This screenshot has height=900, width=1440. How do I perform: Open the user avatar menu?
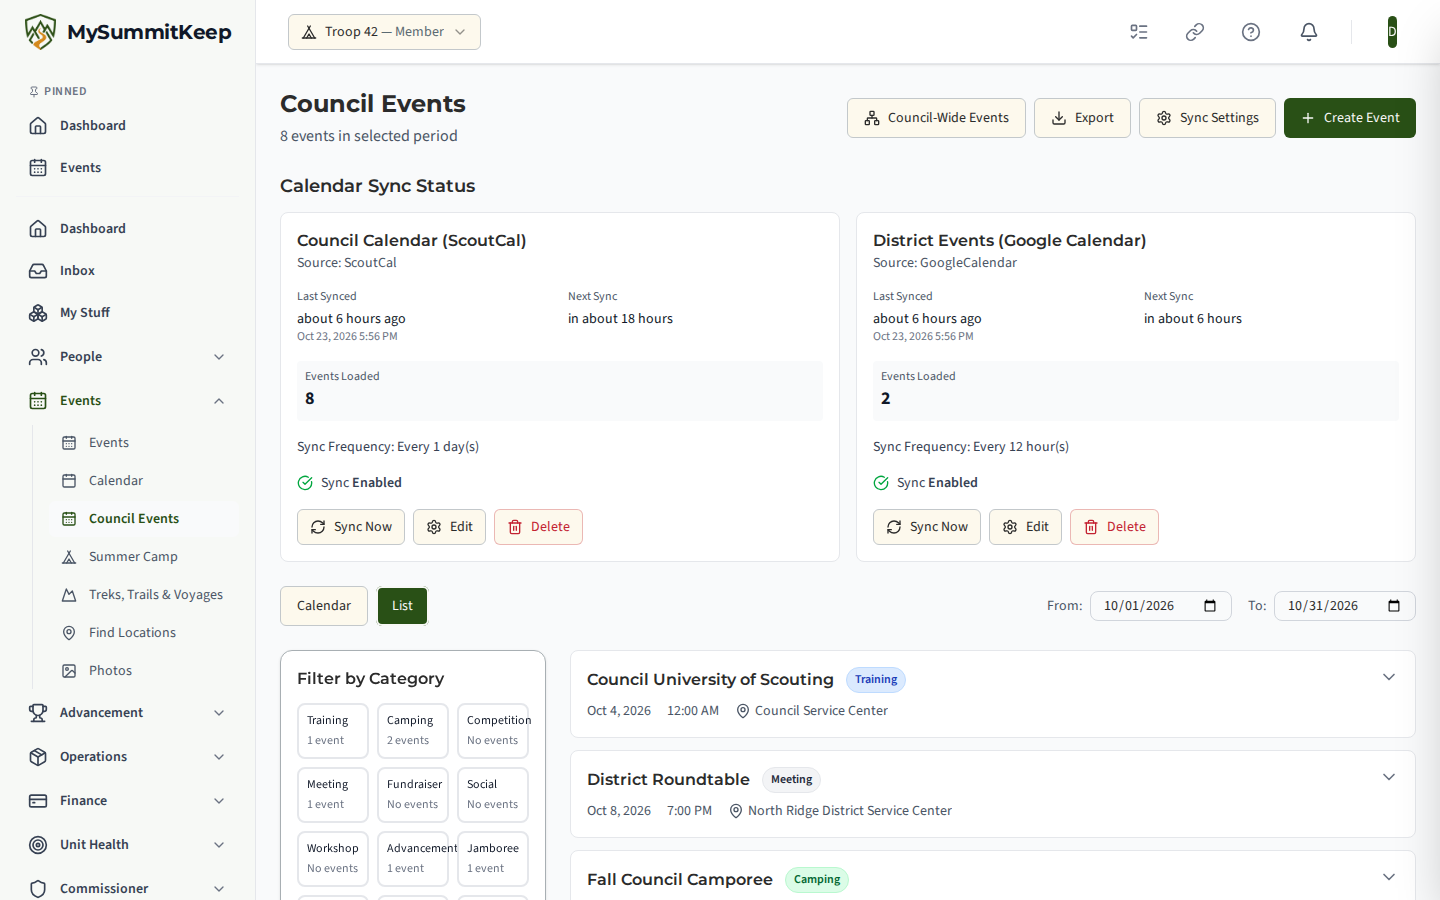[1392, 32]
